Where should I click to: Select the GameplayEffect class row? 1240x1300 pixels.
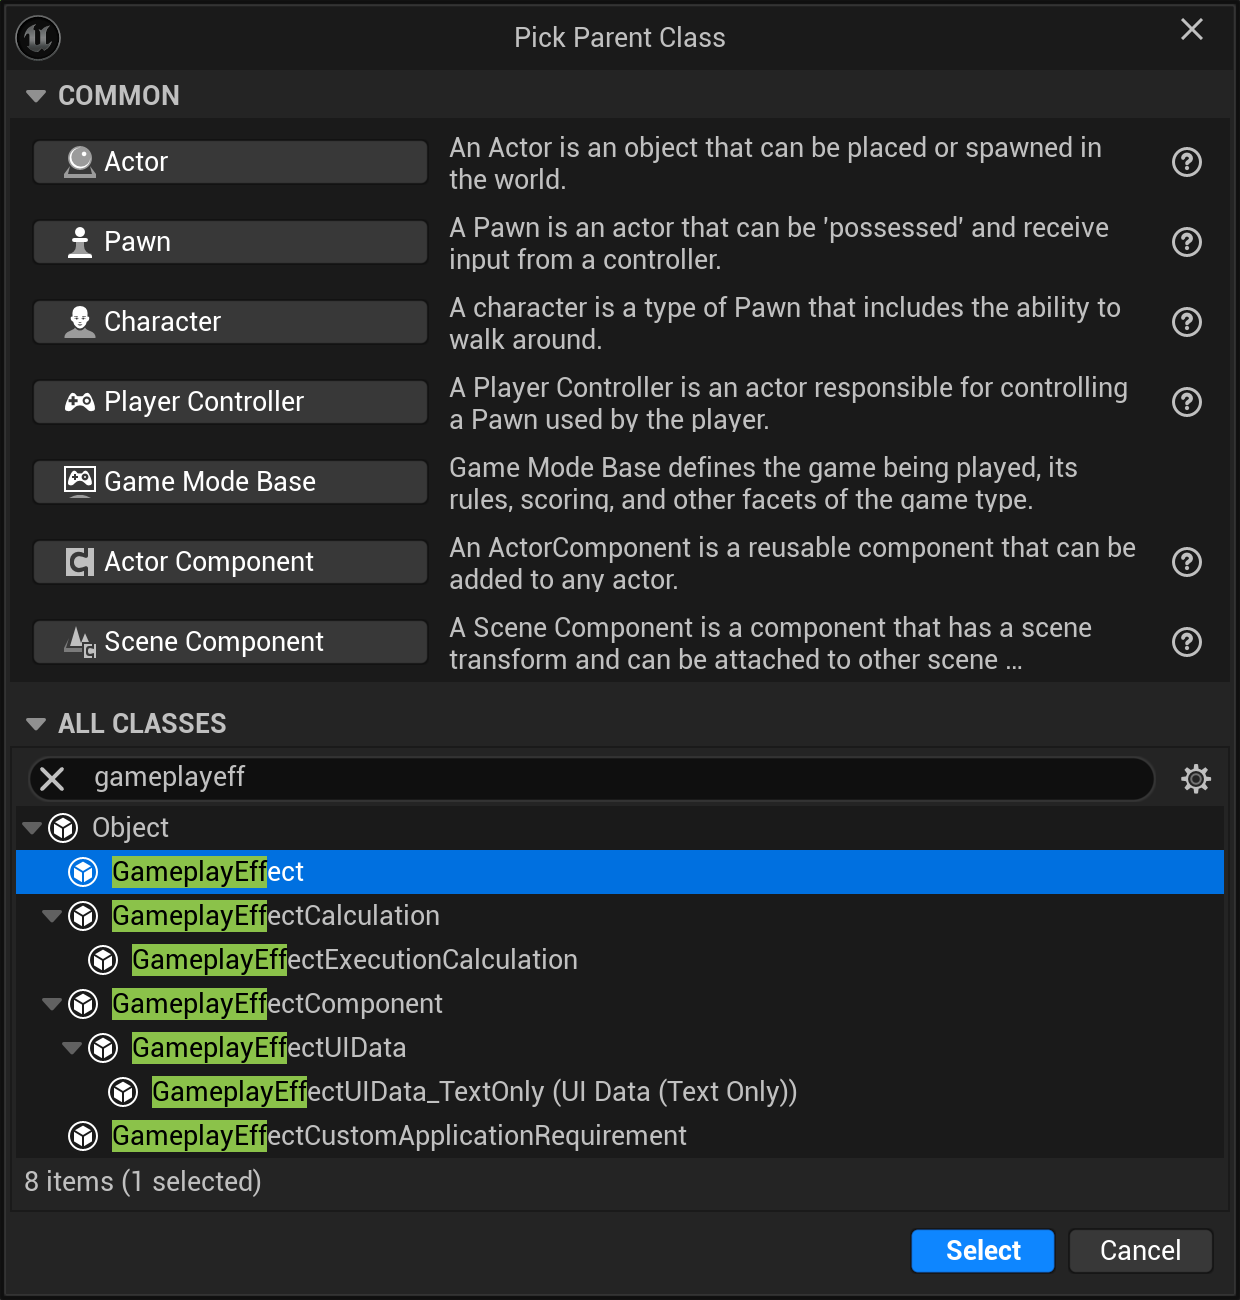click(620, 872)
